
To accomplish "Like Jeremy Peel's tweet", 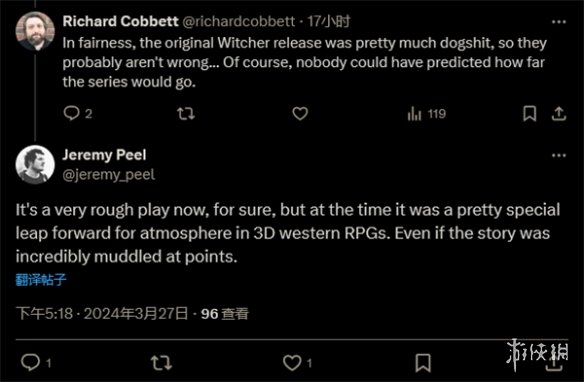I will click(292, 362).
